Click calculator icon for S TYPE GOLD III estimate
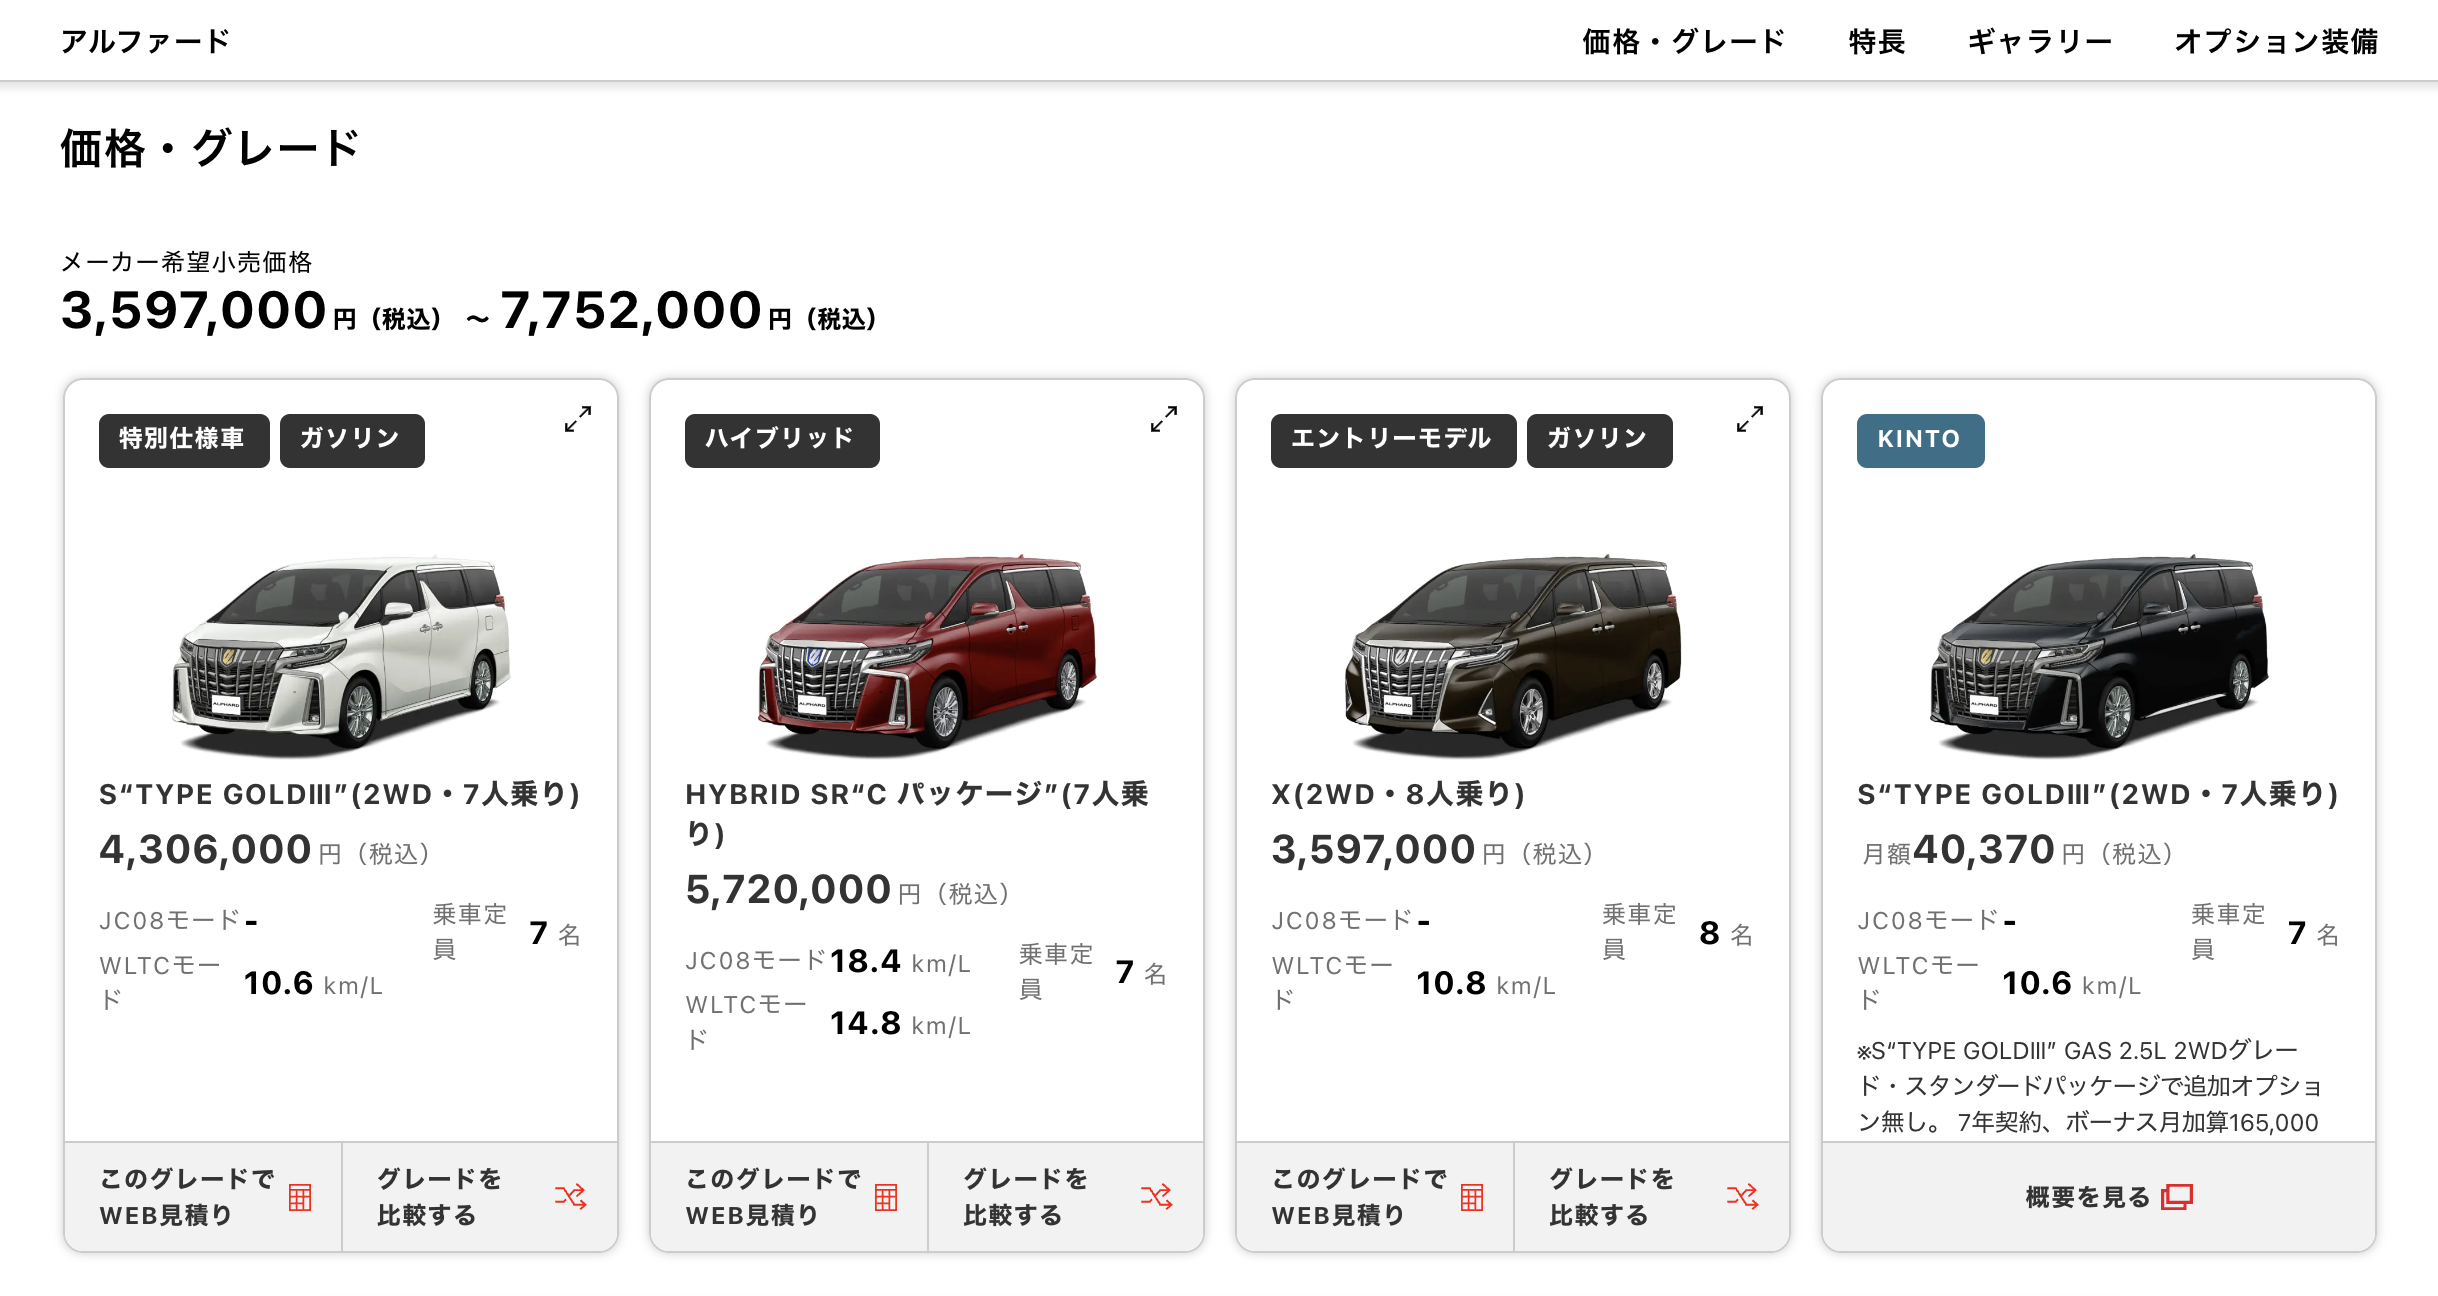The image size is (2438, 1296). [300, 1197]
